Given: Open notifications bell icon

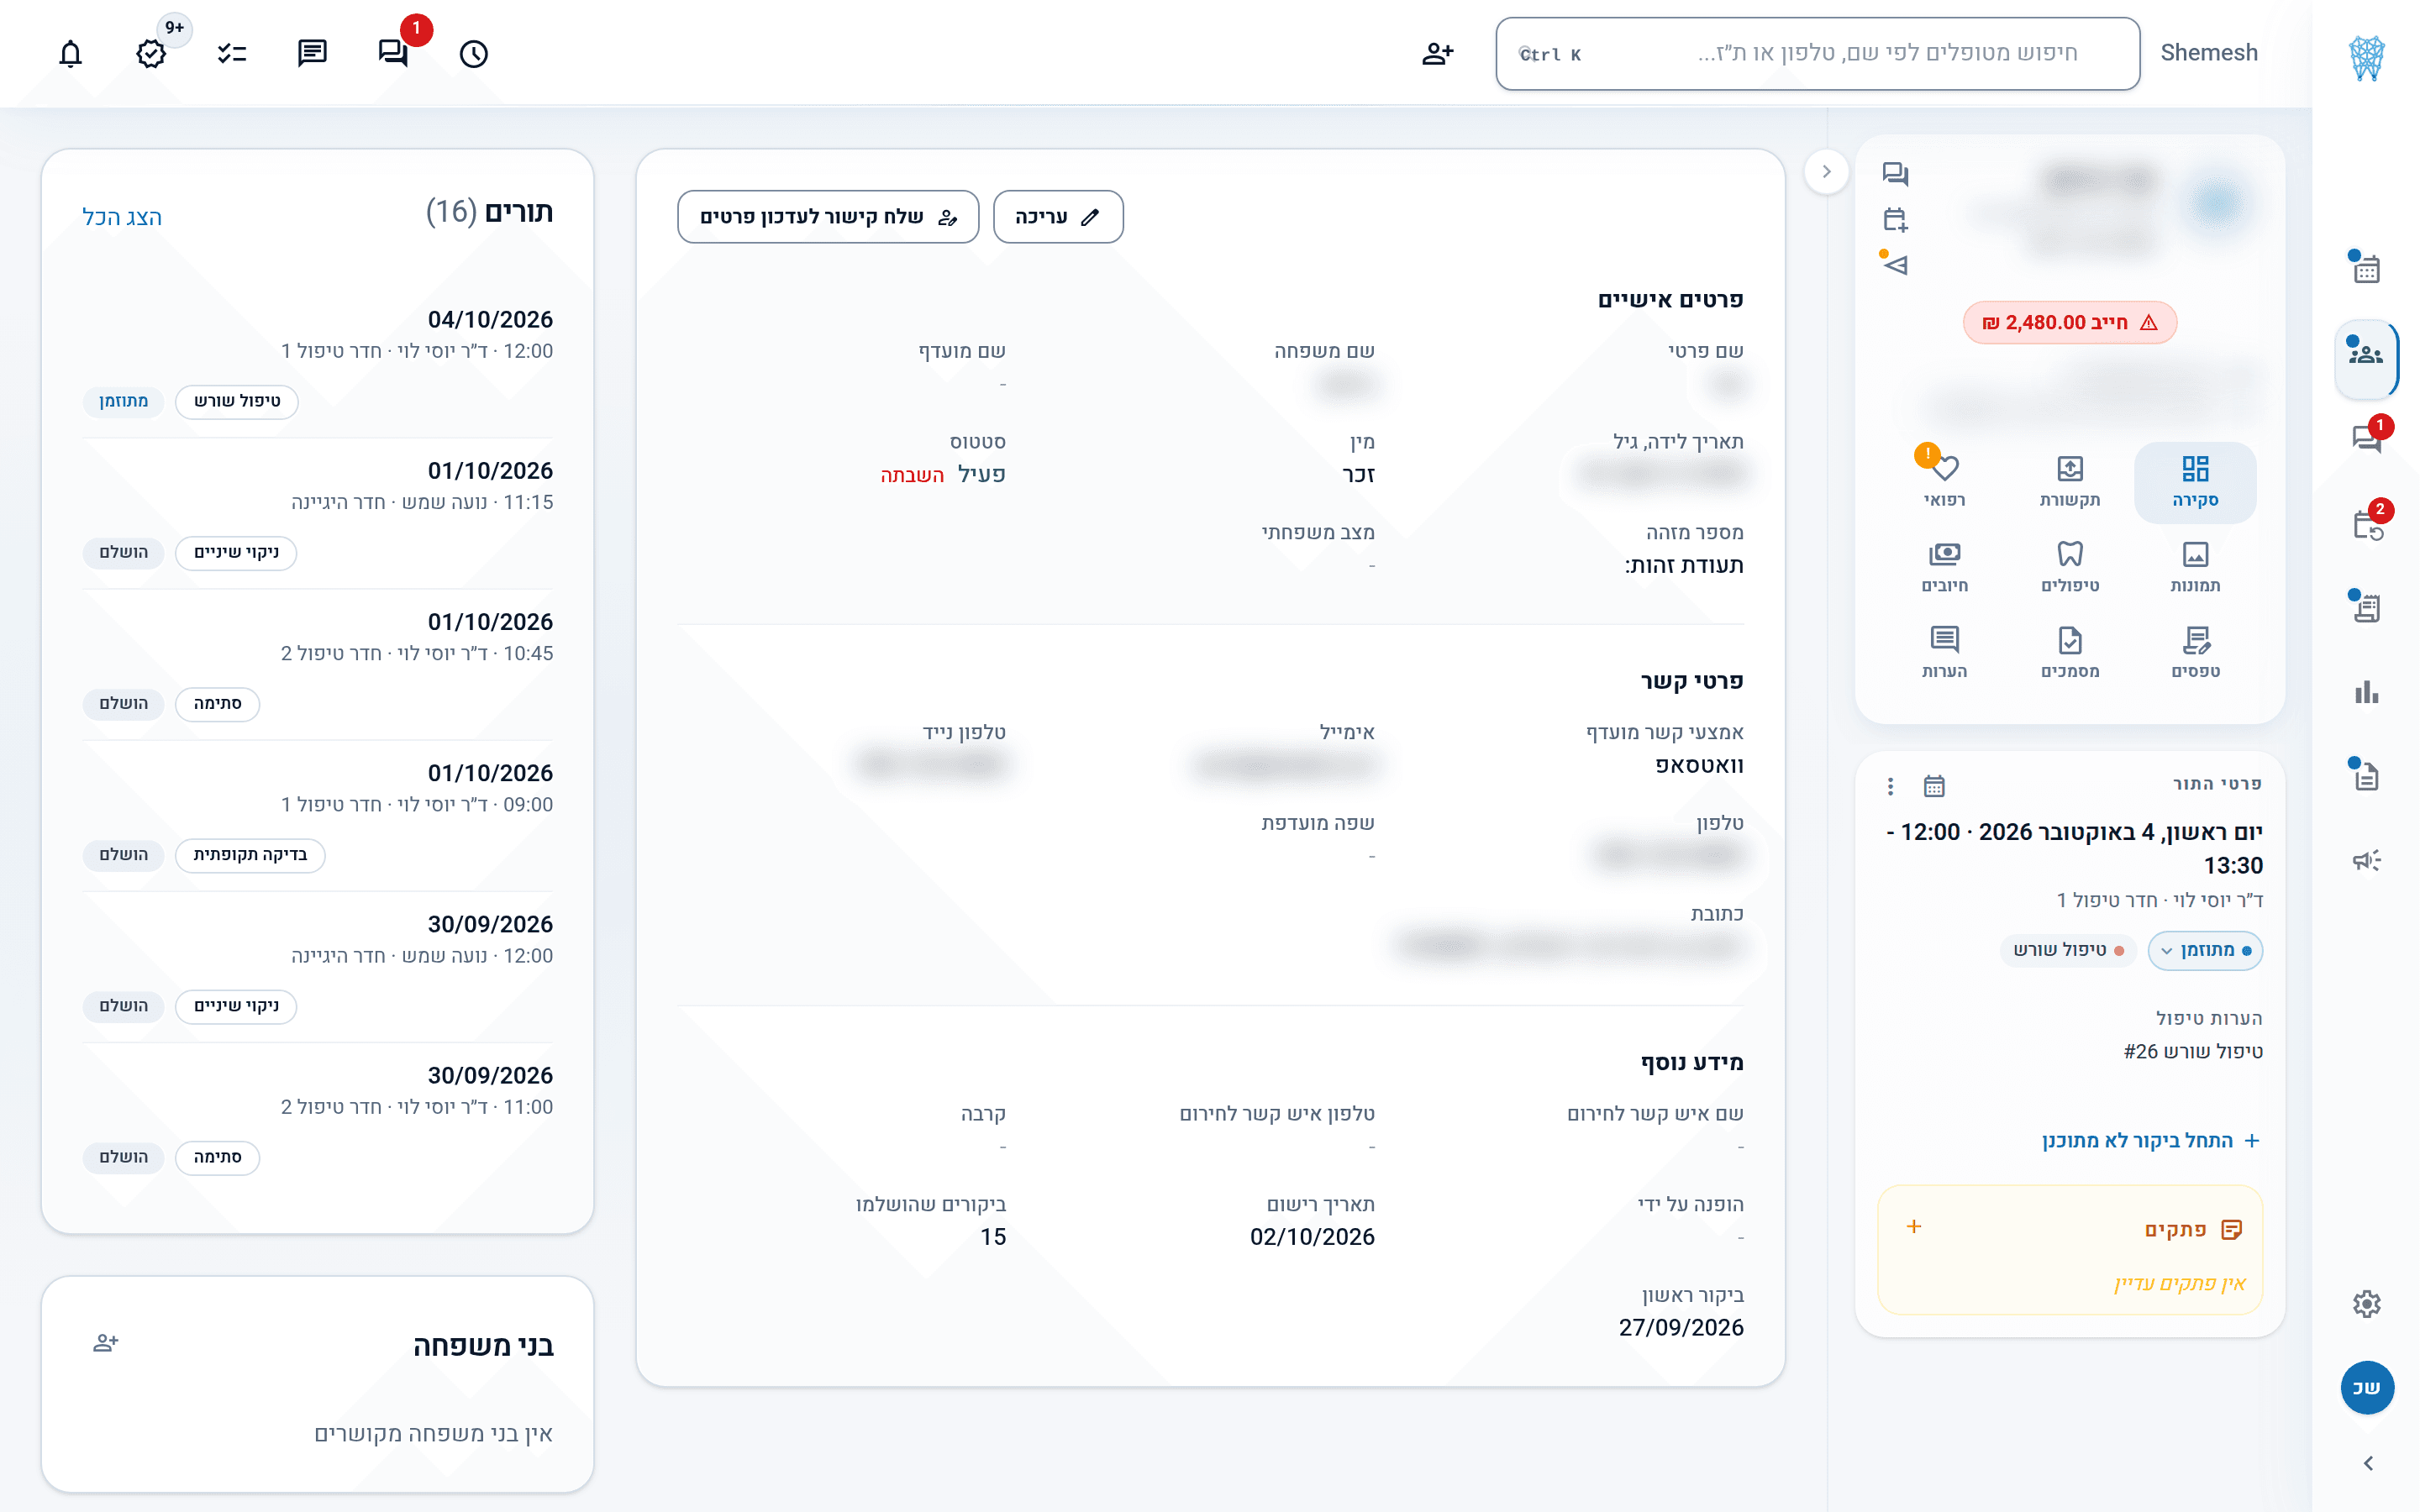Looking at the screenshot, I should (70, 53).
